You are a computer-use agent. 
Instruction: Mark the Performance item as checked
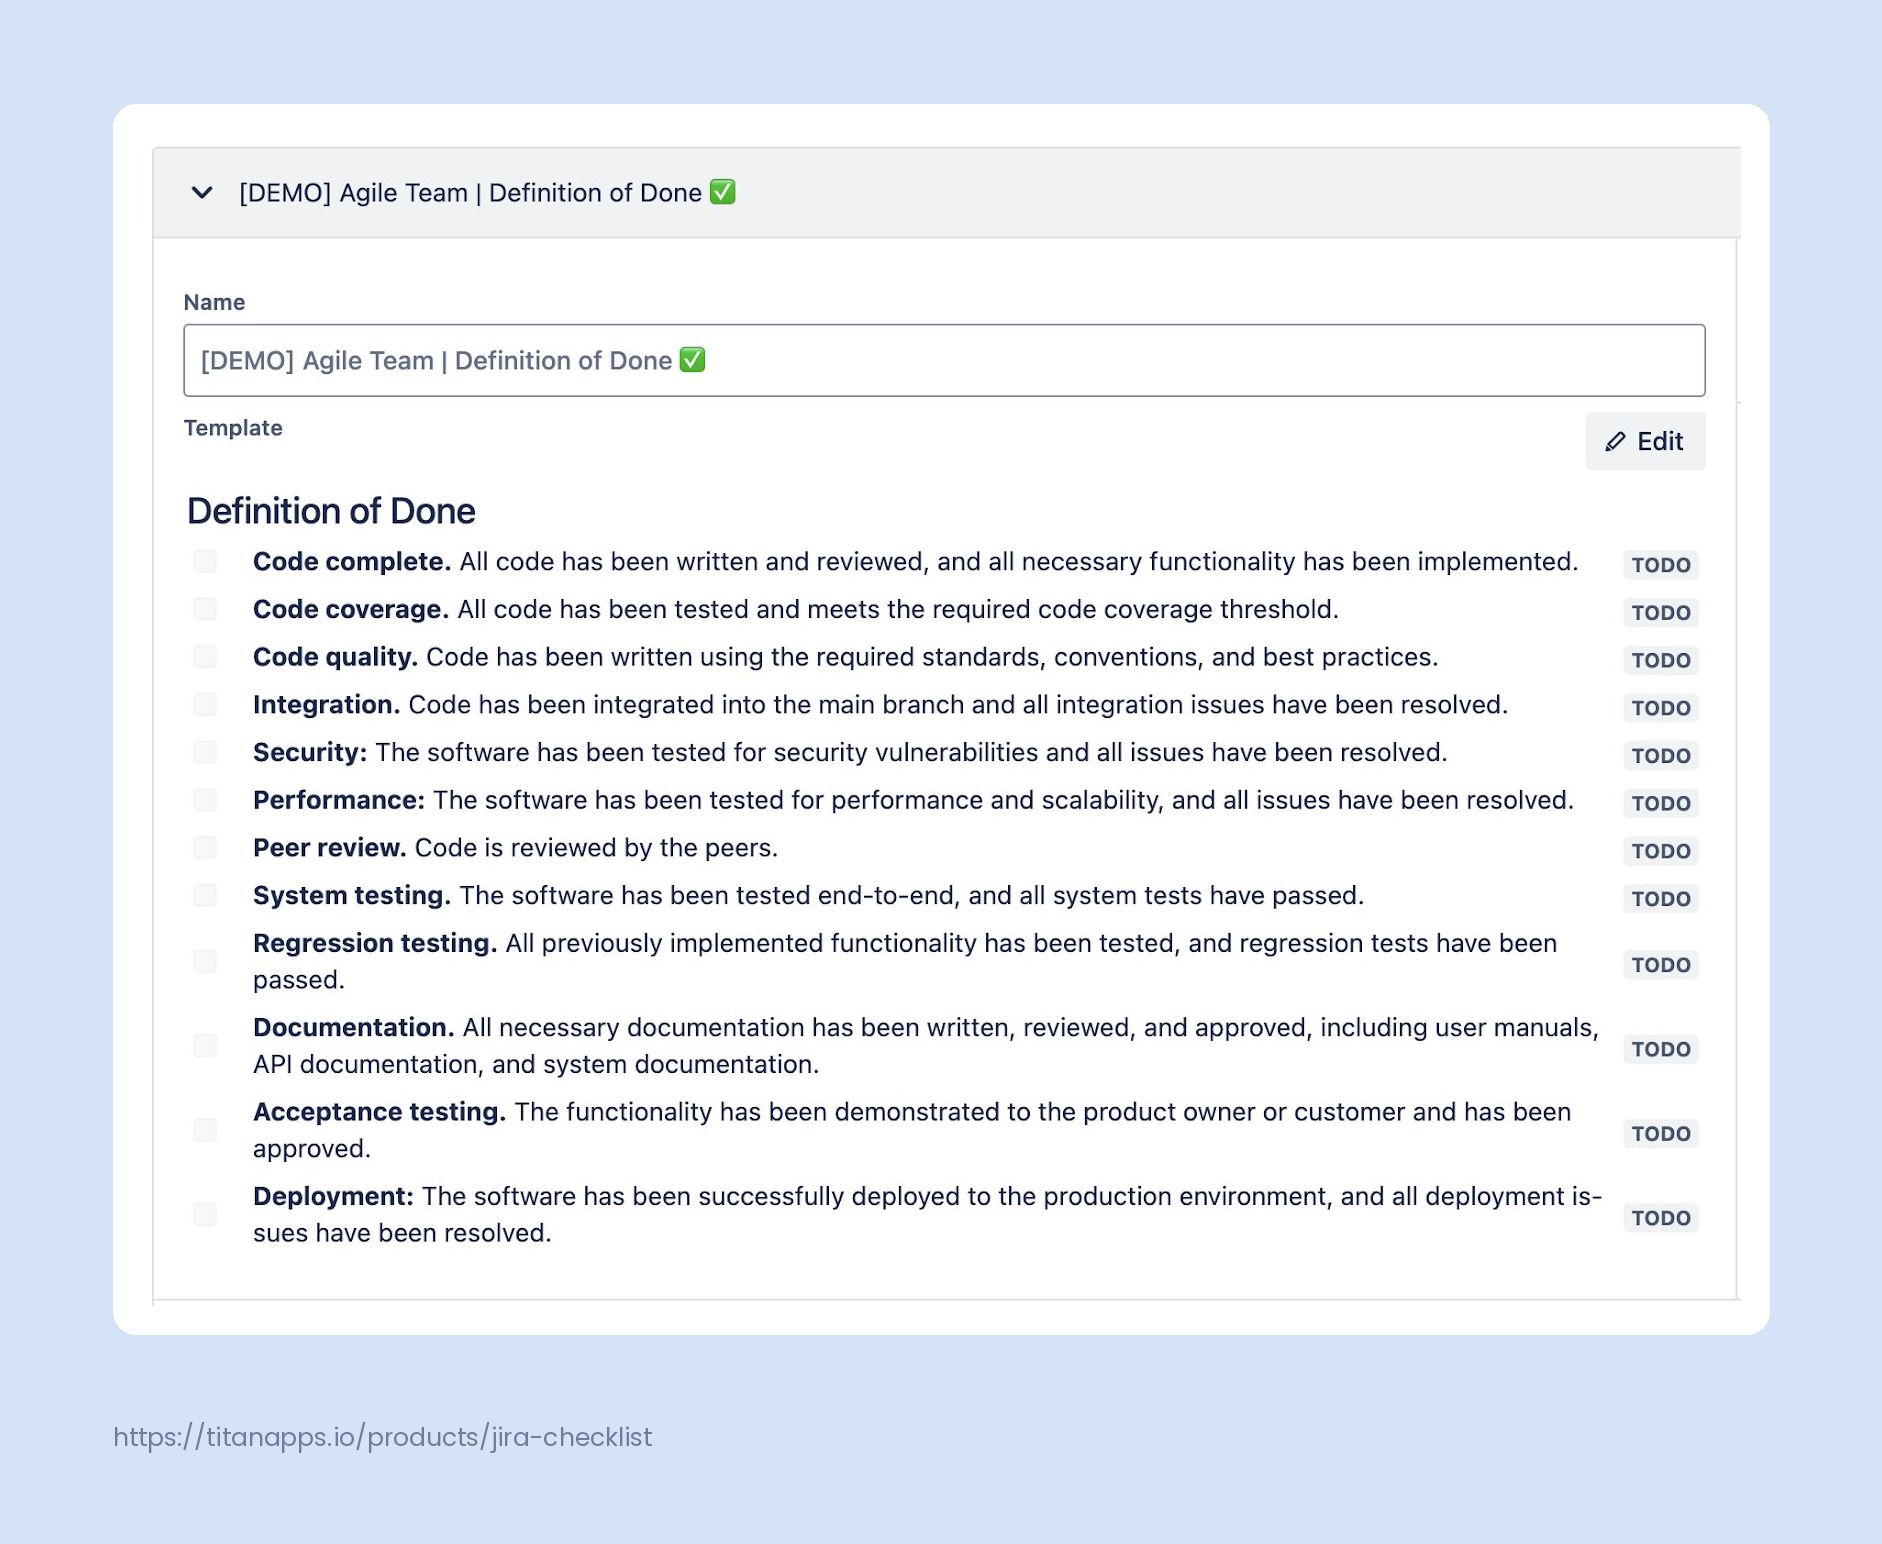click(205, 800)
